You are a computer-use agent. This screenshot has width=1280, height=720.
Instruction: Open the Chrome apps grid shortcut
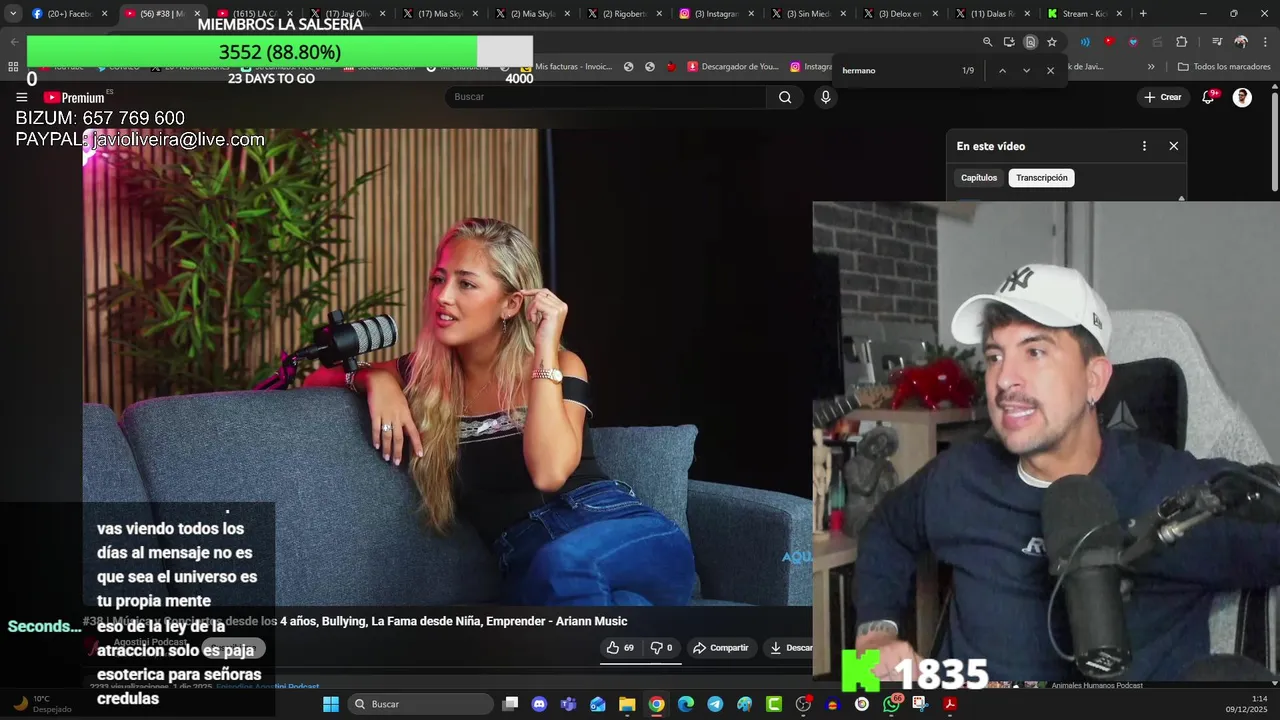[13, 67]
